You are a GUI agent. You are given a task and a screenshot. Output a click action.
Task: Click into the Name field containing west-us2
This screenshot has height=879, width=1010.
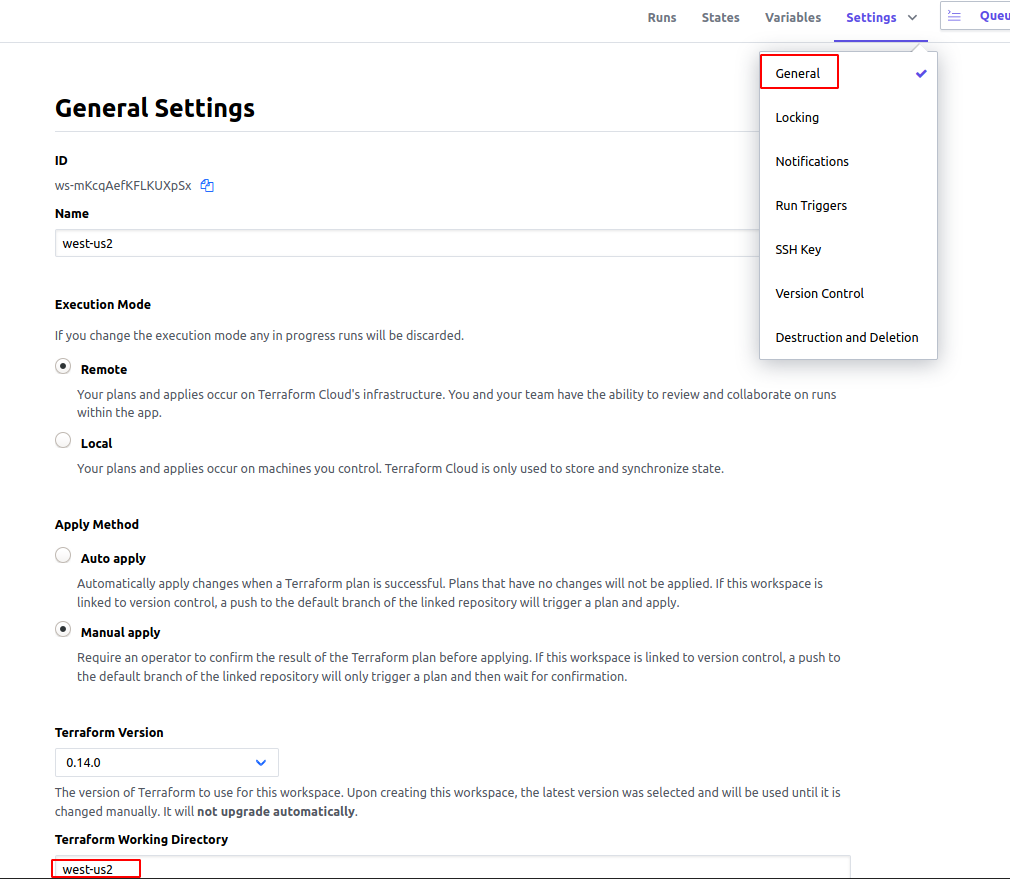[407, 243]
